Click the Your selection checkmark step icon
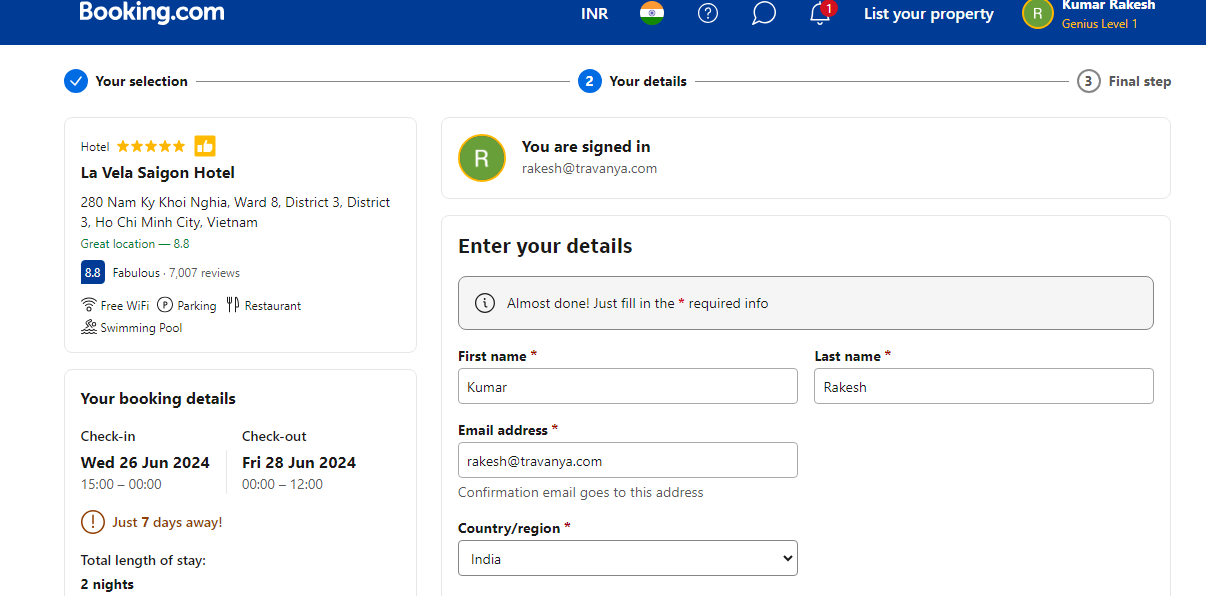Viewport: 1206px width, 596px height. tap(76, 81)
